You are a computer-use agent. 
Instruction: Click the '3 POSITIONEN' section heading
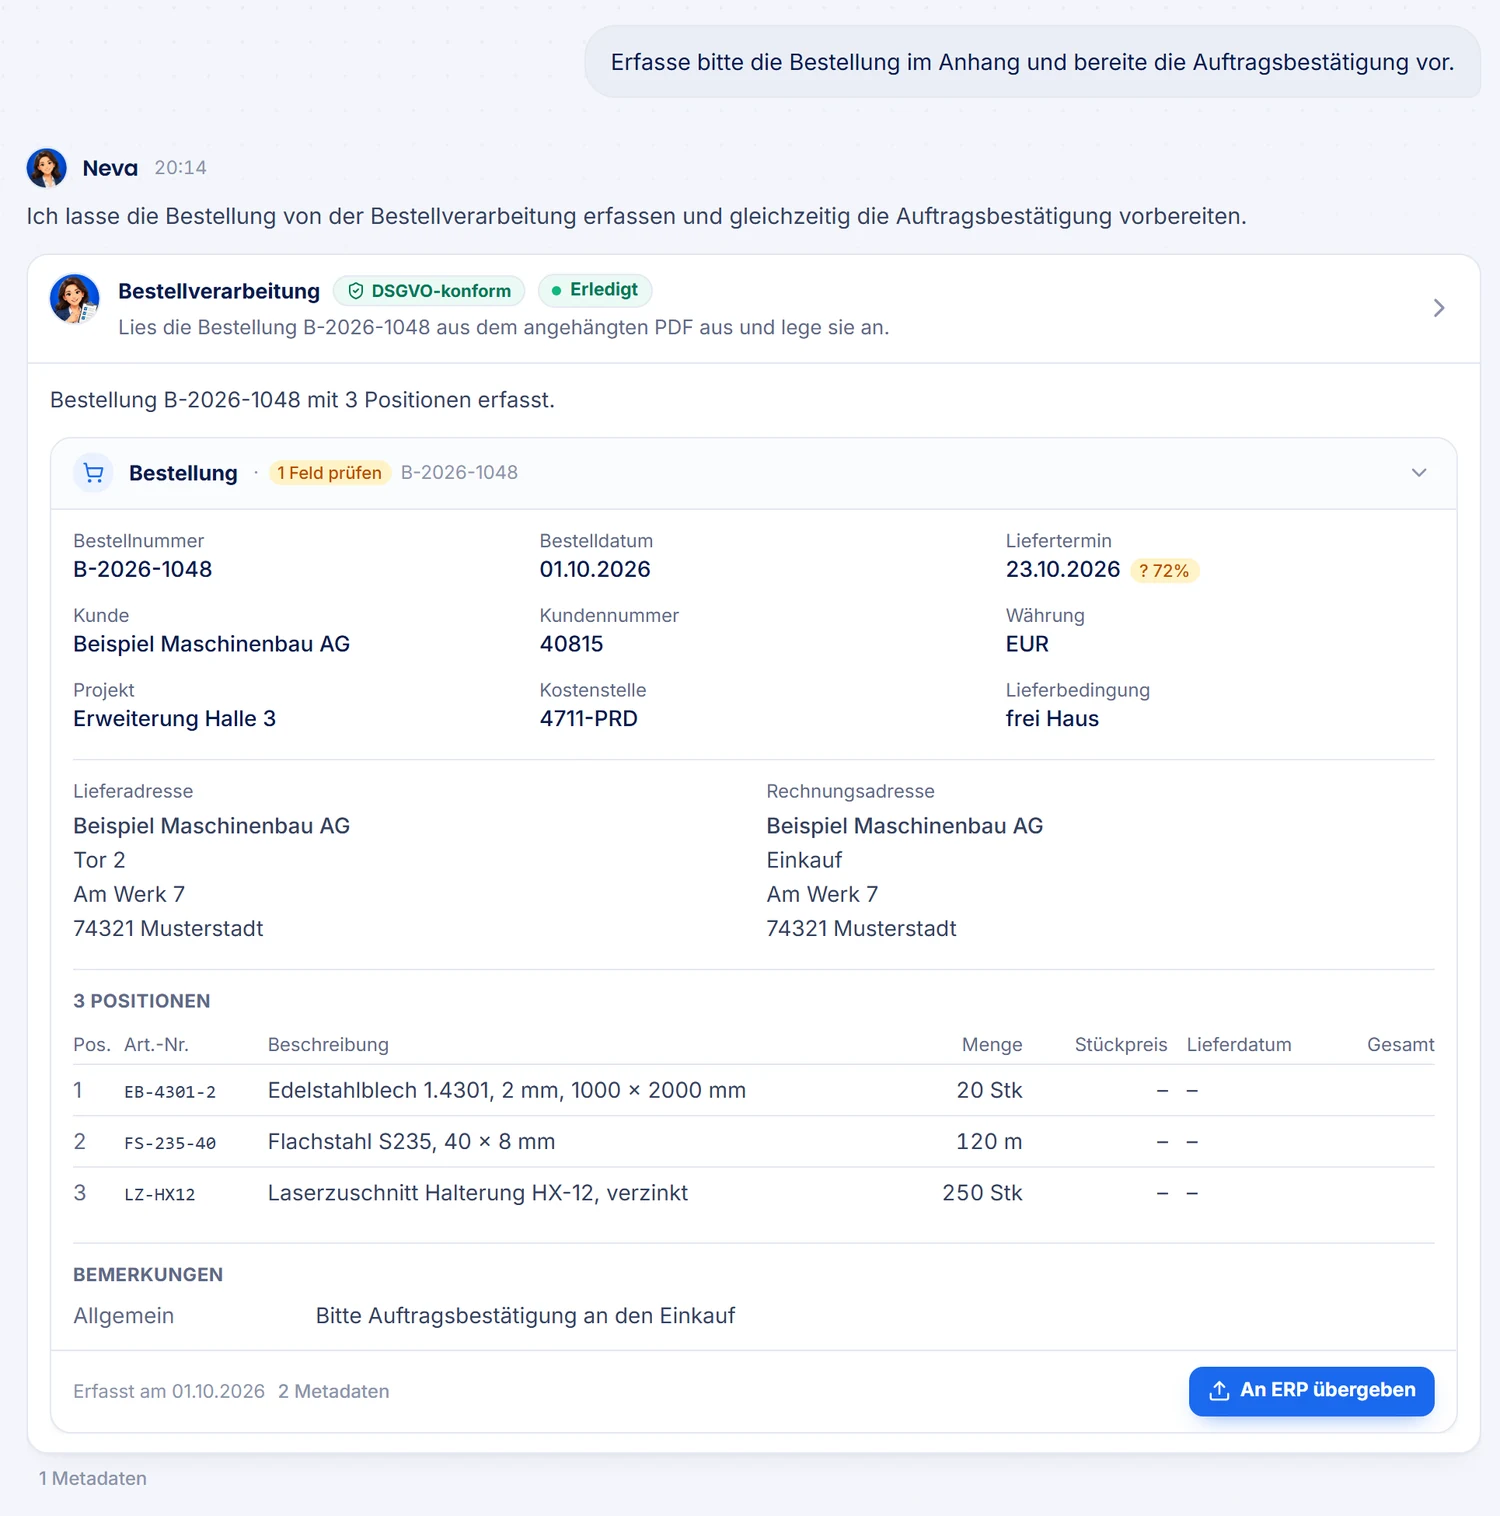[142, 1001]
